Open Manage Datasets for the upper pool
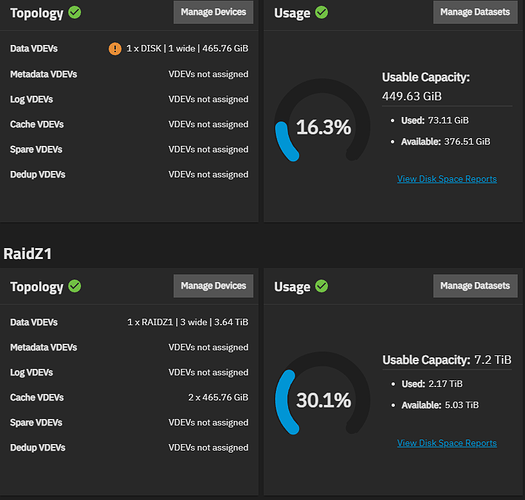 click(x=475, y=12)
